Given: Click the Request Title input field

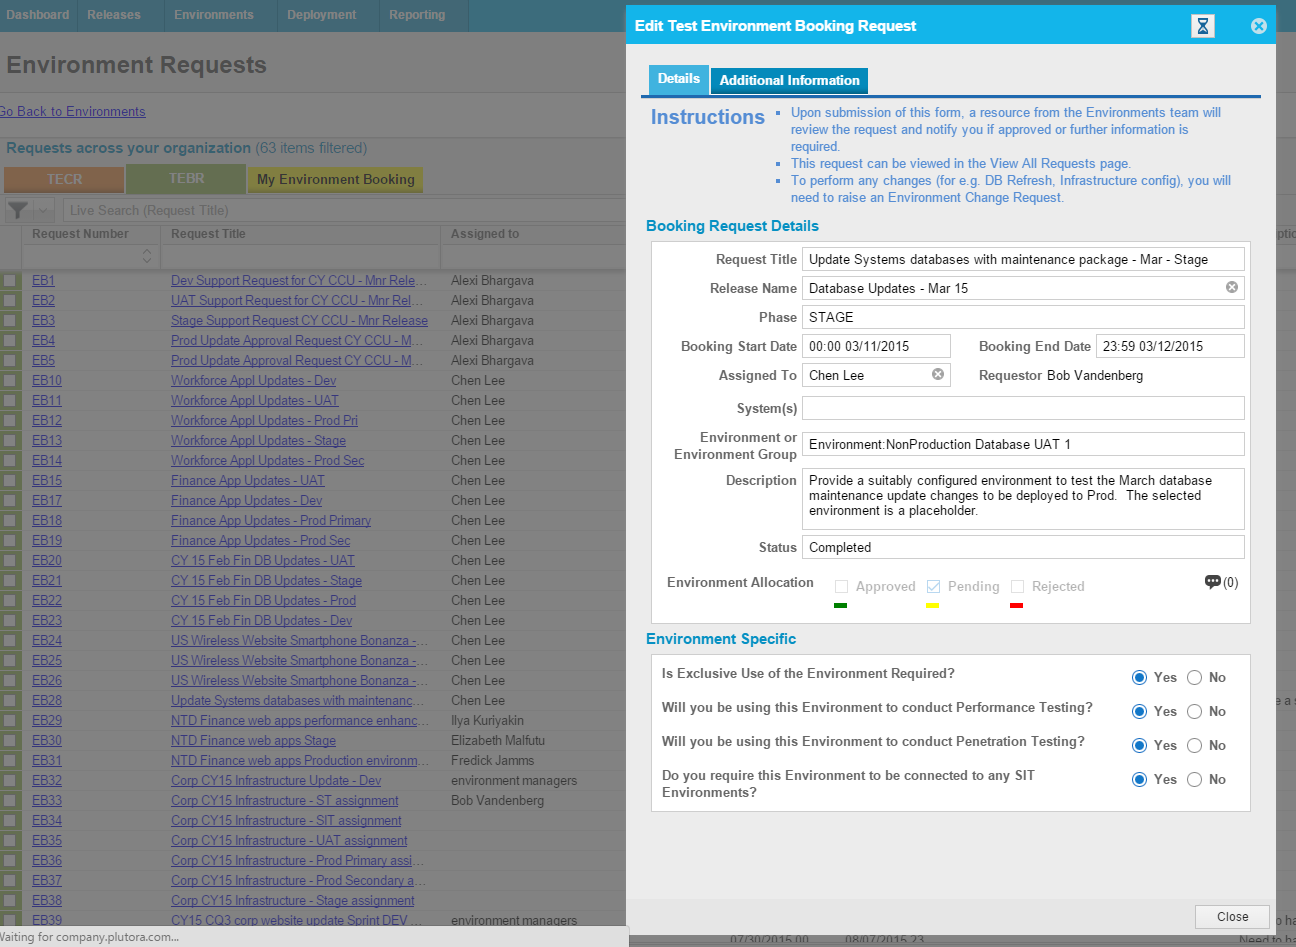Looking at the screenshot, I should 1023,259.
